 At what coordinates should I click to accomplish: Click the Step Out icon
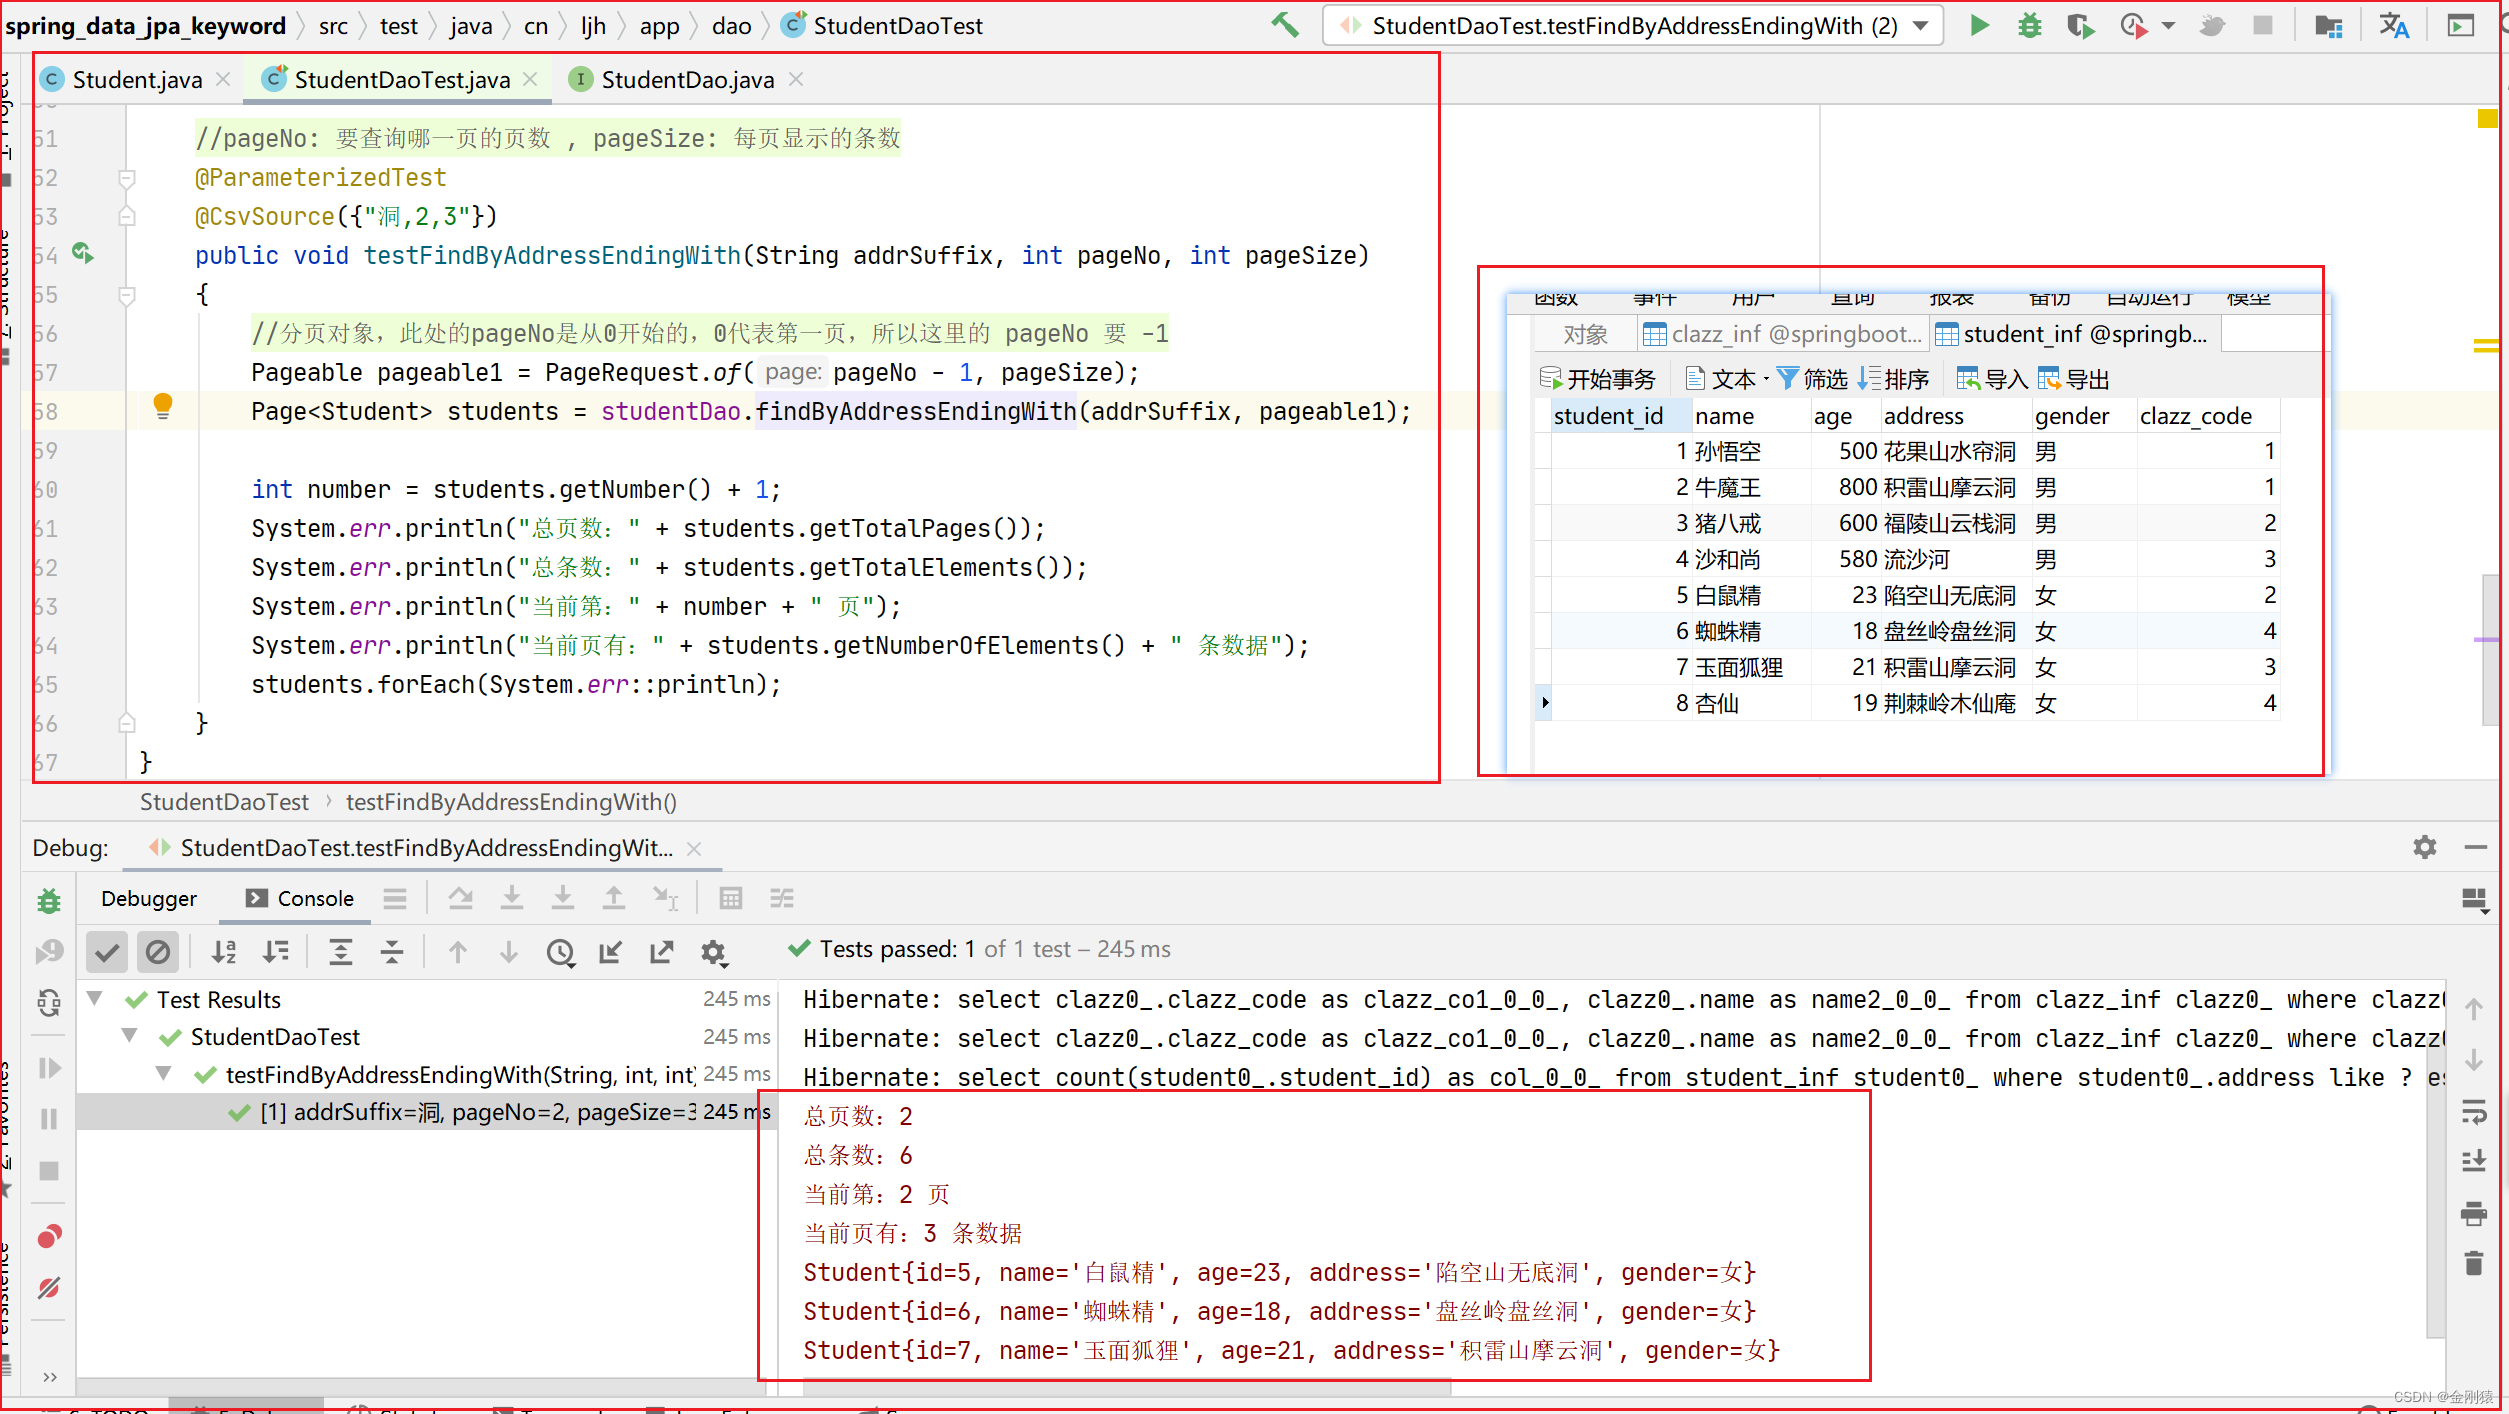(614, 899)
